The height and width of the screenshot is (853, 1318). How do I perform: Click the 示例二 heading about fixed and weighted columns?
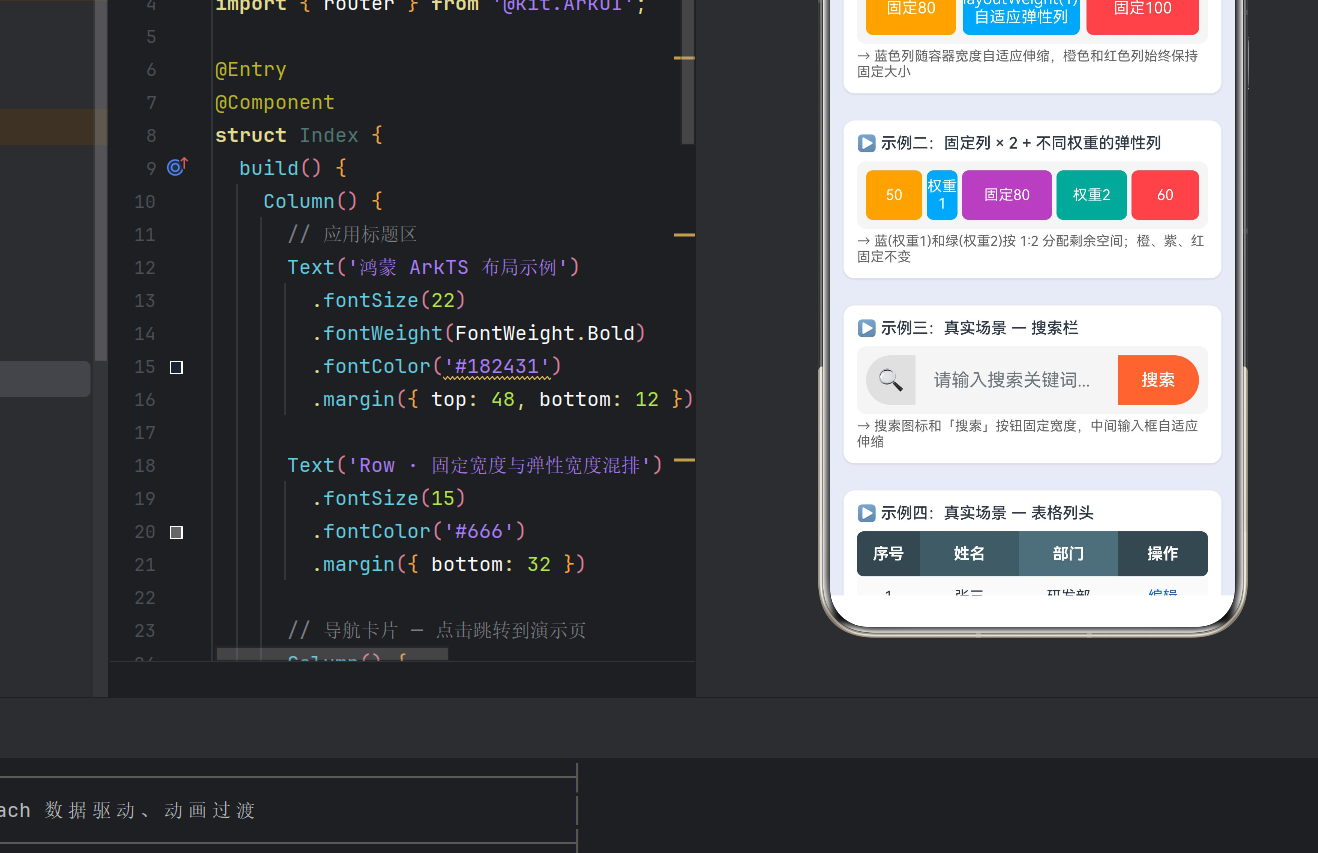point(1020,143)
